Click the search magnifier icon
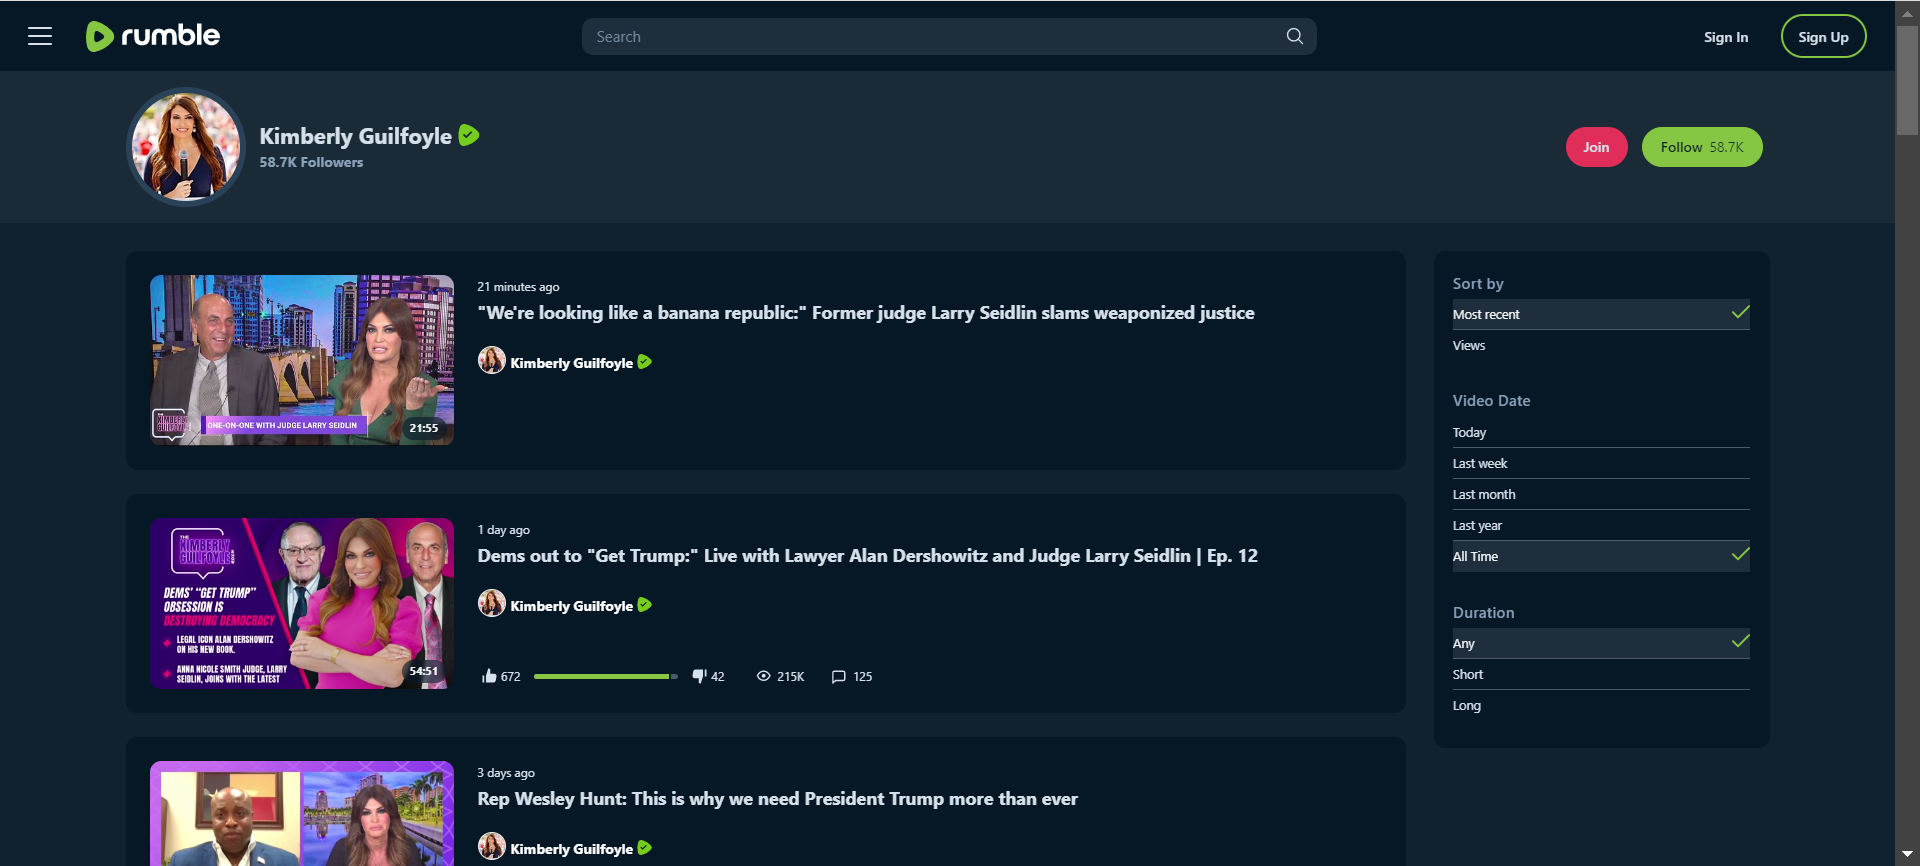Screen dimensions: 1920x866 (x=1294, y=37)
